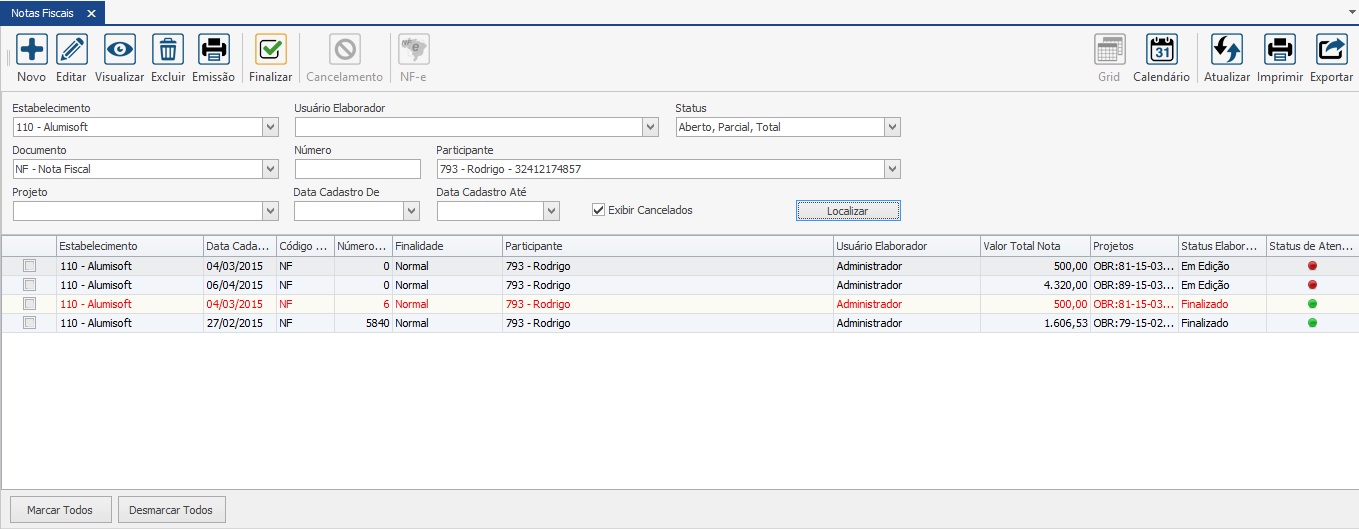Open the Calendário view
The width and height of the screenshot is (1359, 529).
[x=1161, y=49]
